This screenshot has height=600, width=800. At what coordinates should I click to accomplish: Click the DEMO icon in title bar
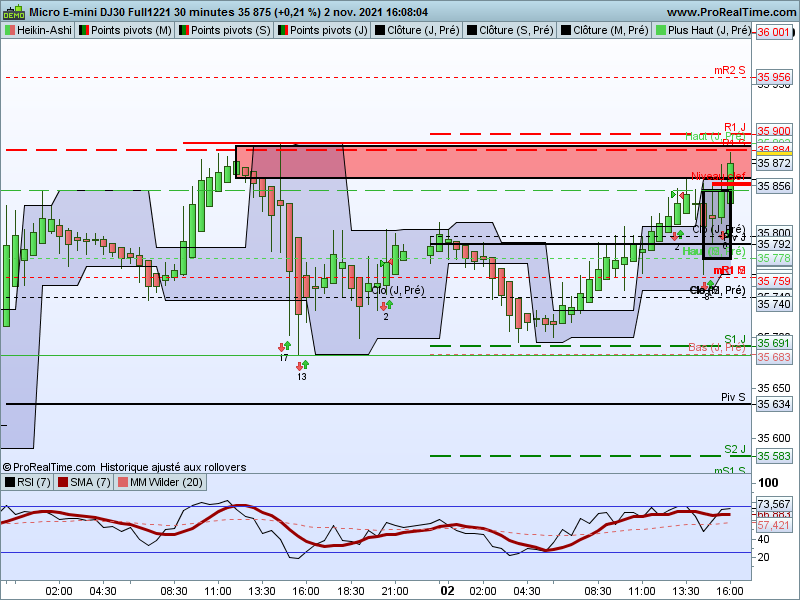click(14, 11)
